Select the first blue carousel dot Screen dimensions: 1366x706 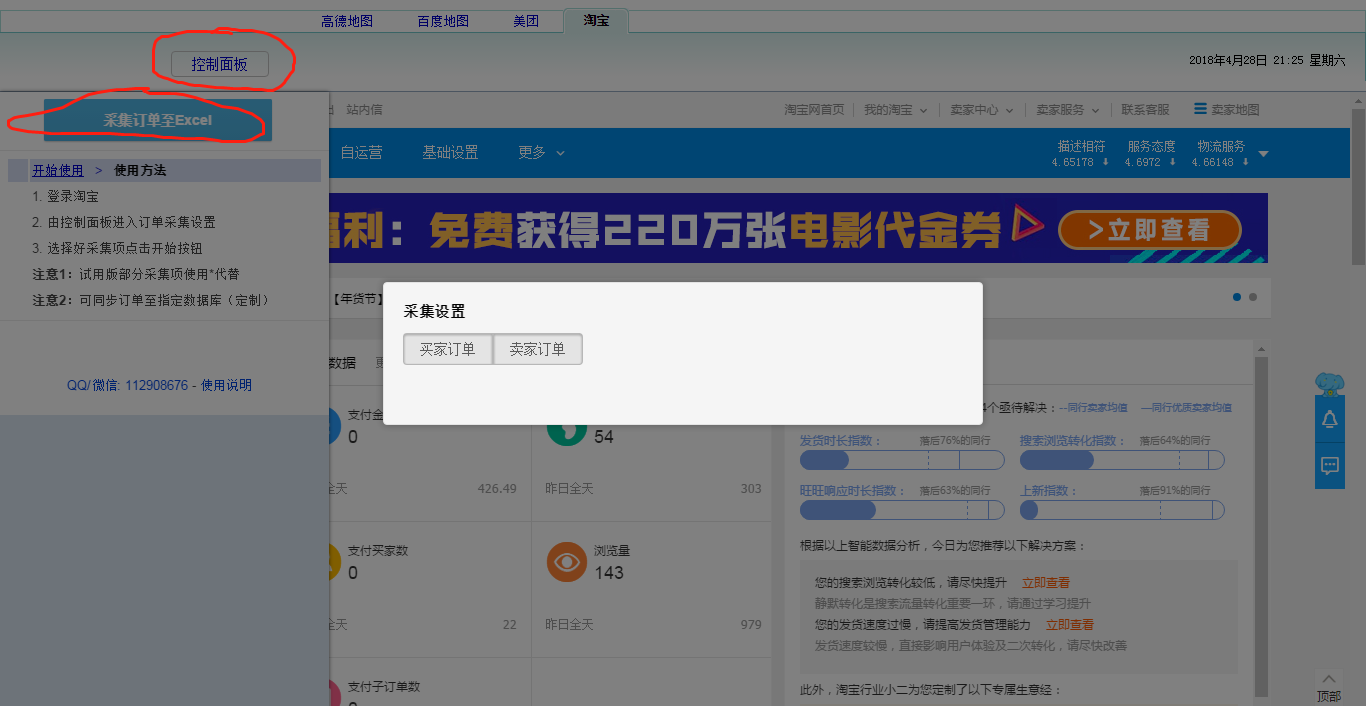click(x=1237, y=297)
